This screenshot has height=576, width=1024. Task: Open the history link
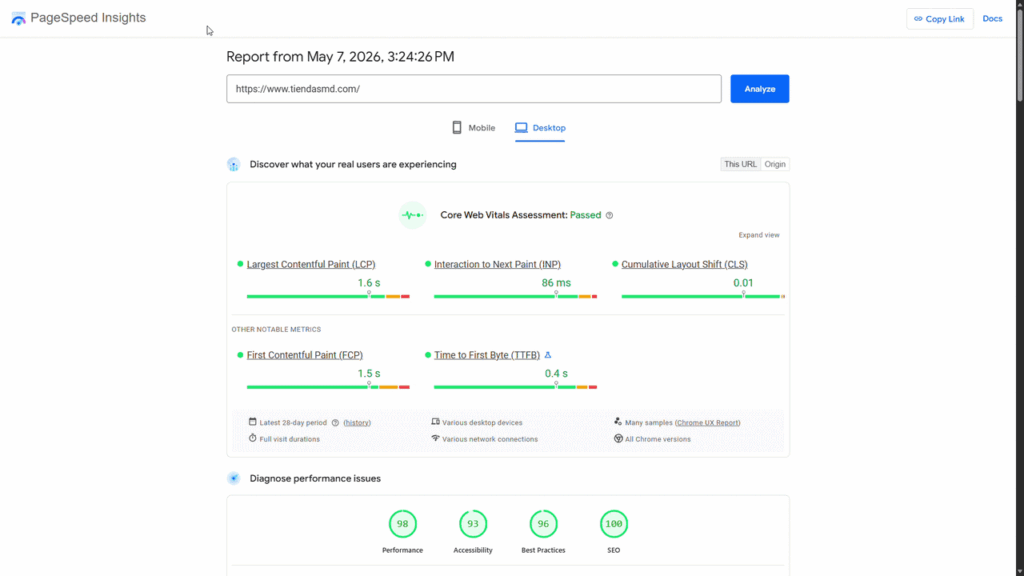click(x=357, y=423)
